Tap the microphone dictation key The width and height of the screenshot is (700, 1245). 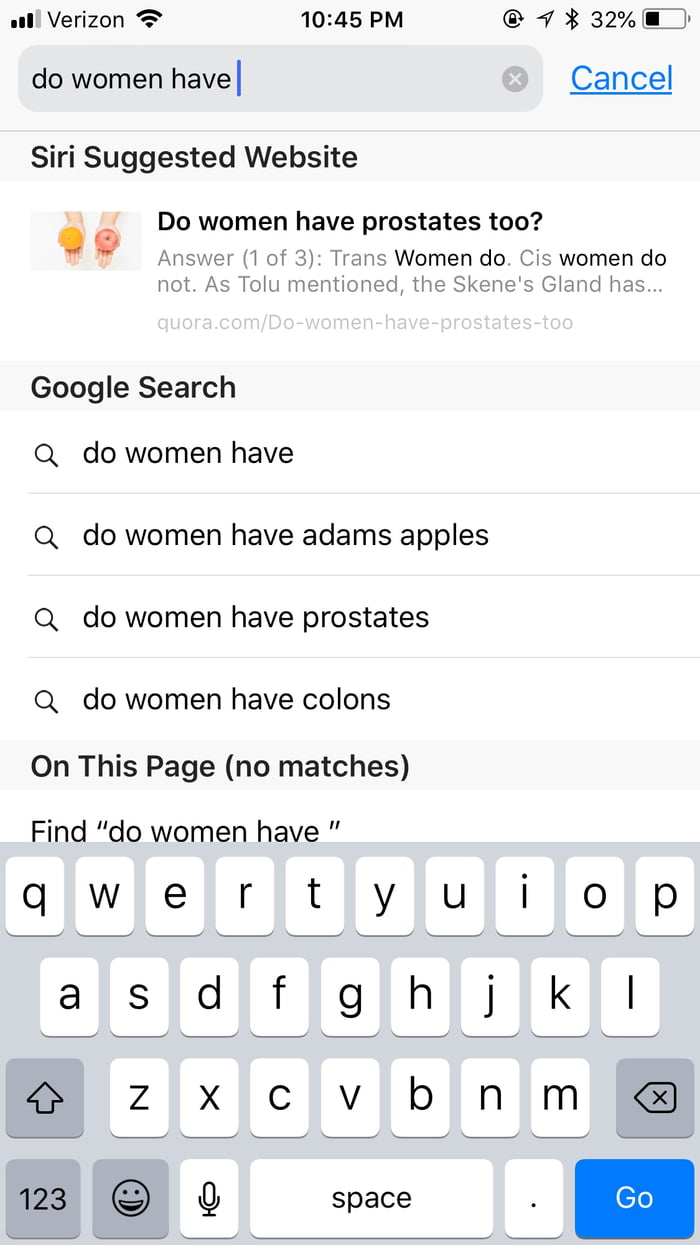pos(208,1198)
